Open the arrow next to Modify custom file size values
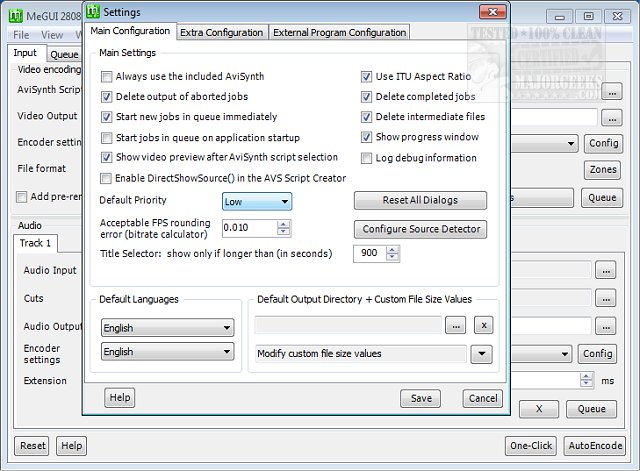Image resolution: width=640 pixels, height=471 pixels. click(483, 353)
